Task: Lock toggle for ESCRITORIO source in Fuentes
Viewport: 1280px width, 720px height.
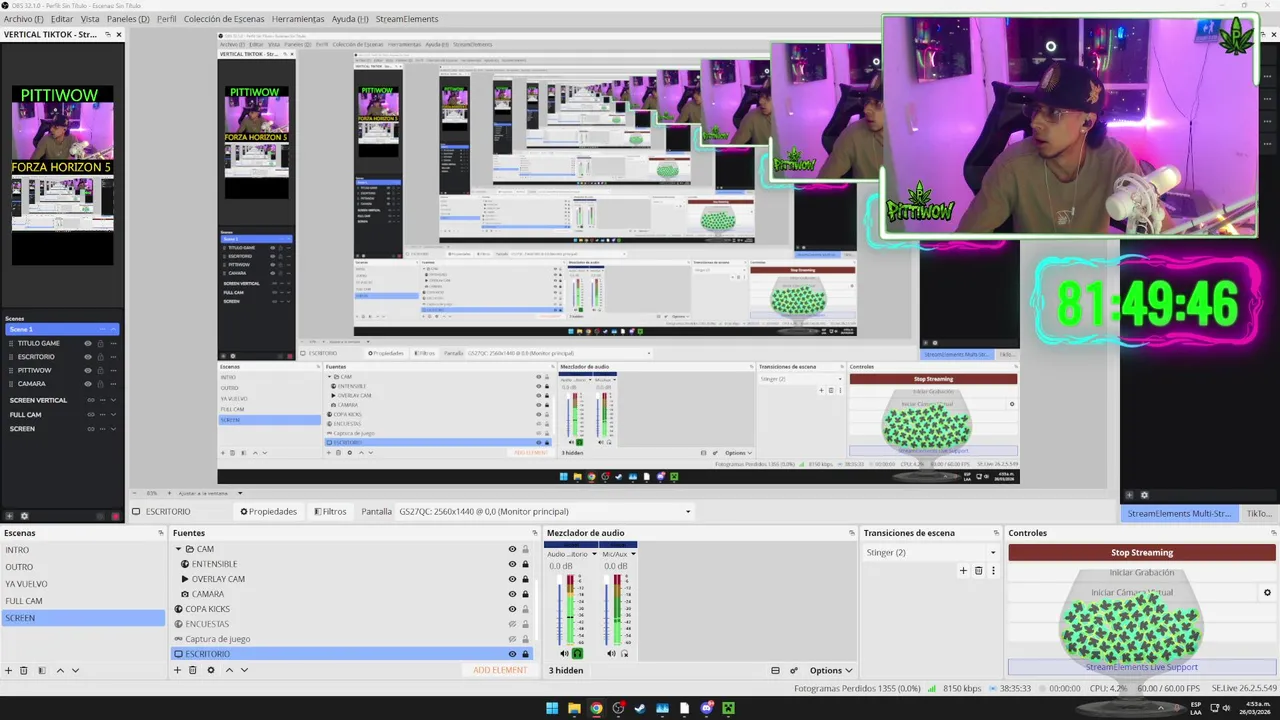Action: (x=525, y=654)
